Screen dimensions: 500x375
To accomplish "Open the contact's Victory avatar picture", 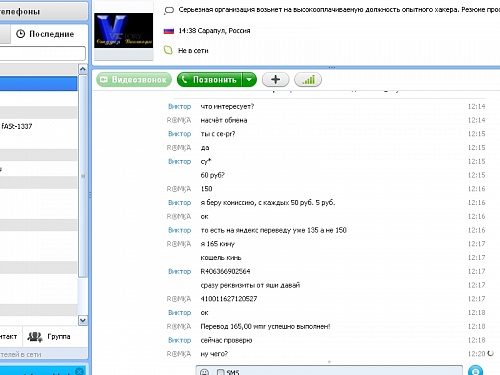I will [x=123, y=31].
